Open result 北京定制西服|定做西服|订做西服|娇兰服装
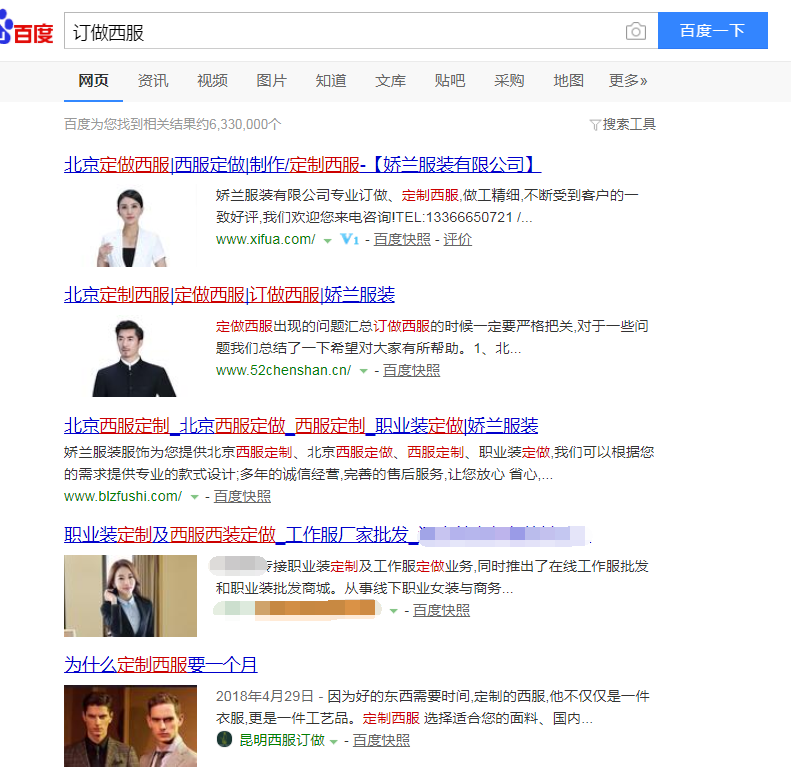Viewport: 791px width, 779px height. pos(229,295)
